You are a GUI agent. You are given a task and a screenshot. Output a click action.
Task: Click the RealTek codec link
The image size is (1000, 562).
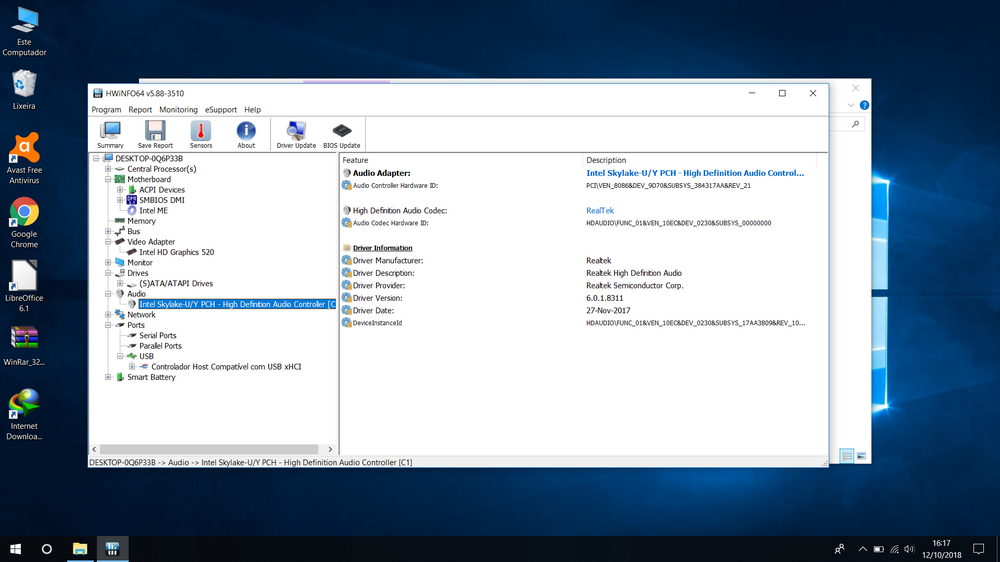(600, 211)
